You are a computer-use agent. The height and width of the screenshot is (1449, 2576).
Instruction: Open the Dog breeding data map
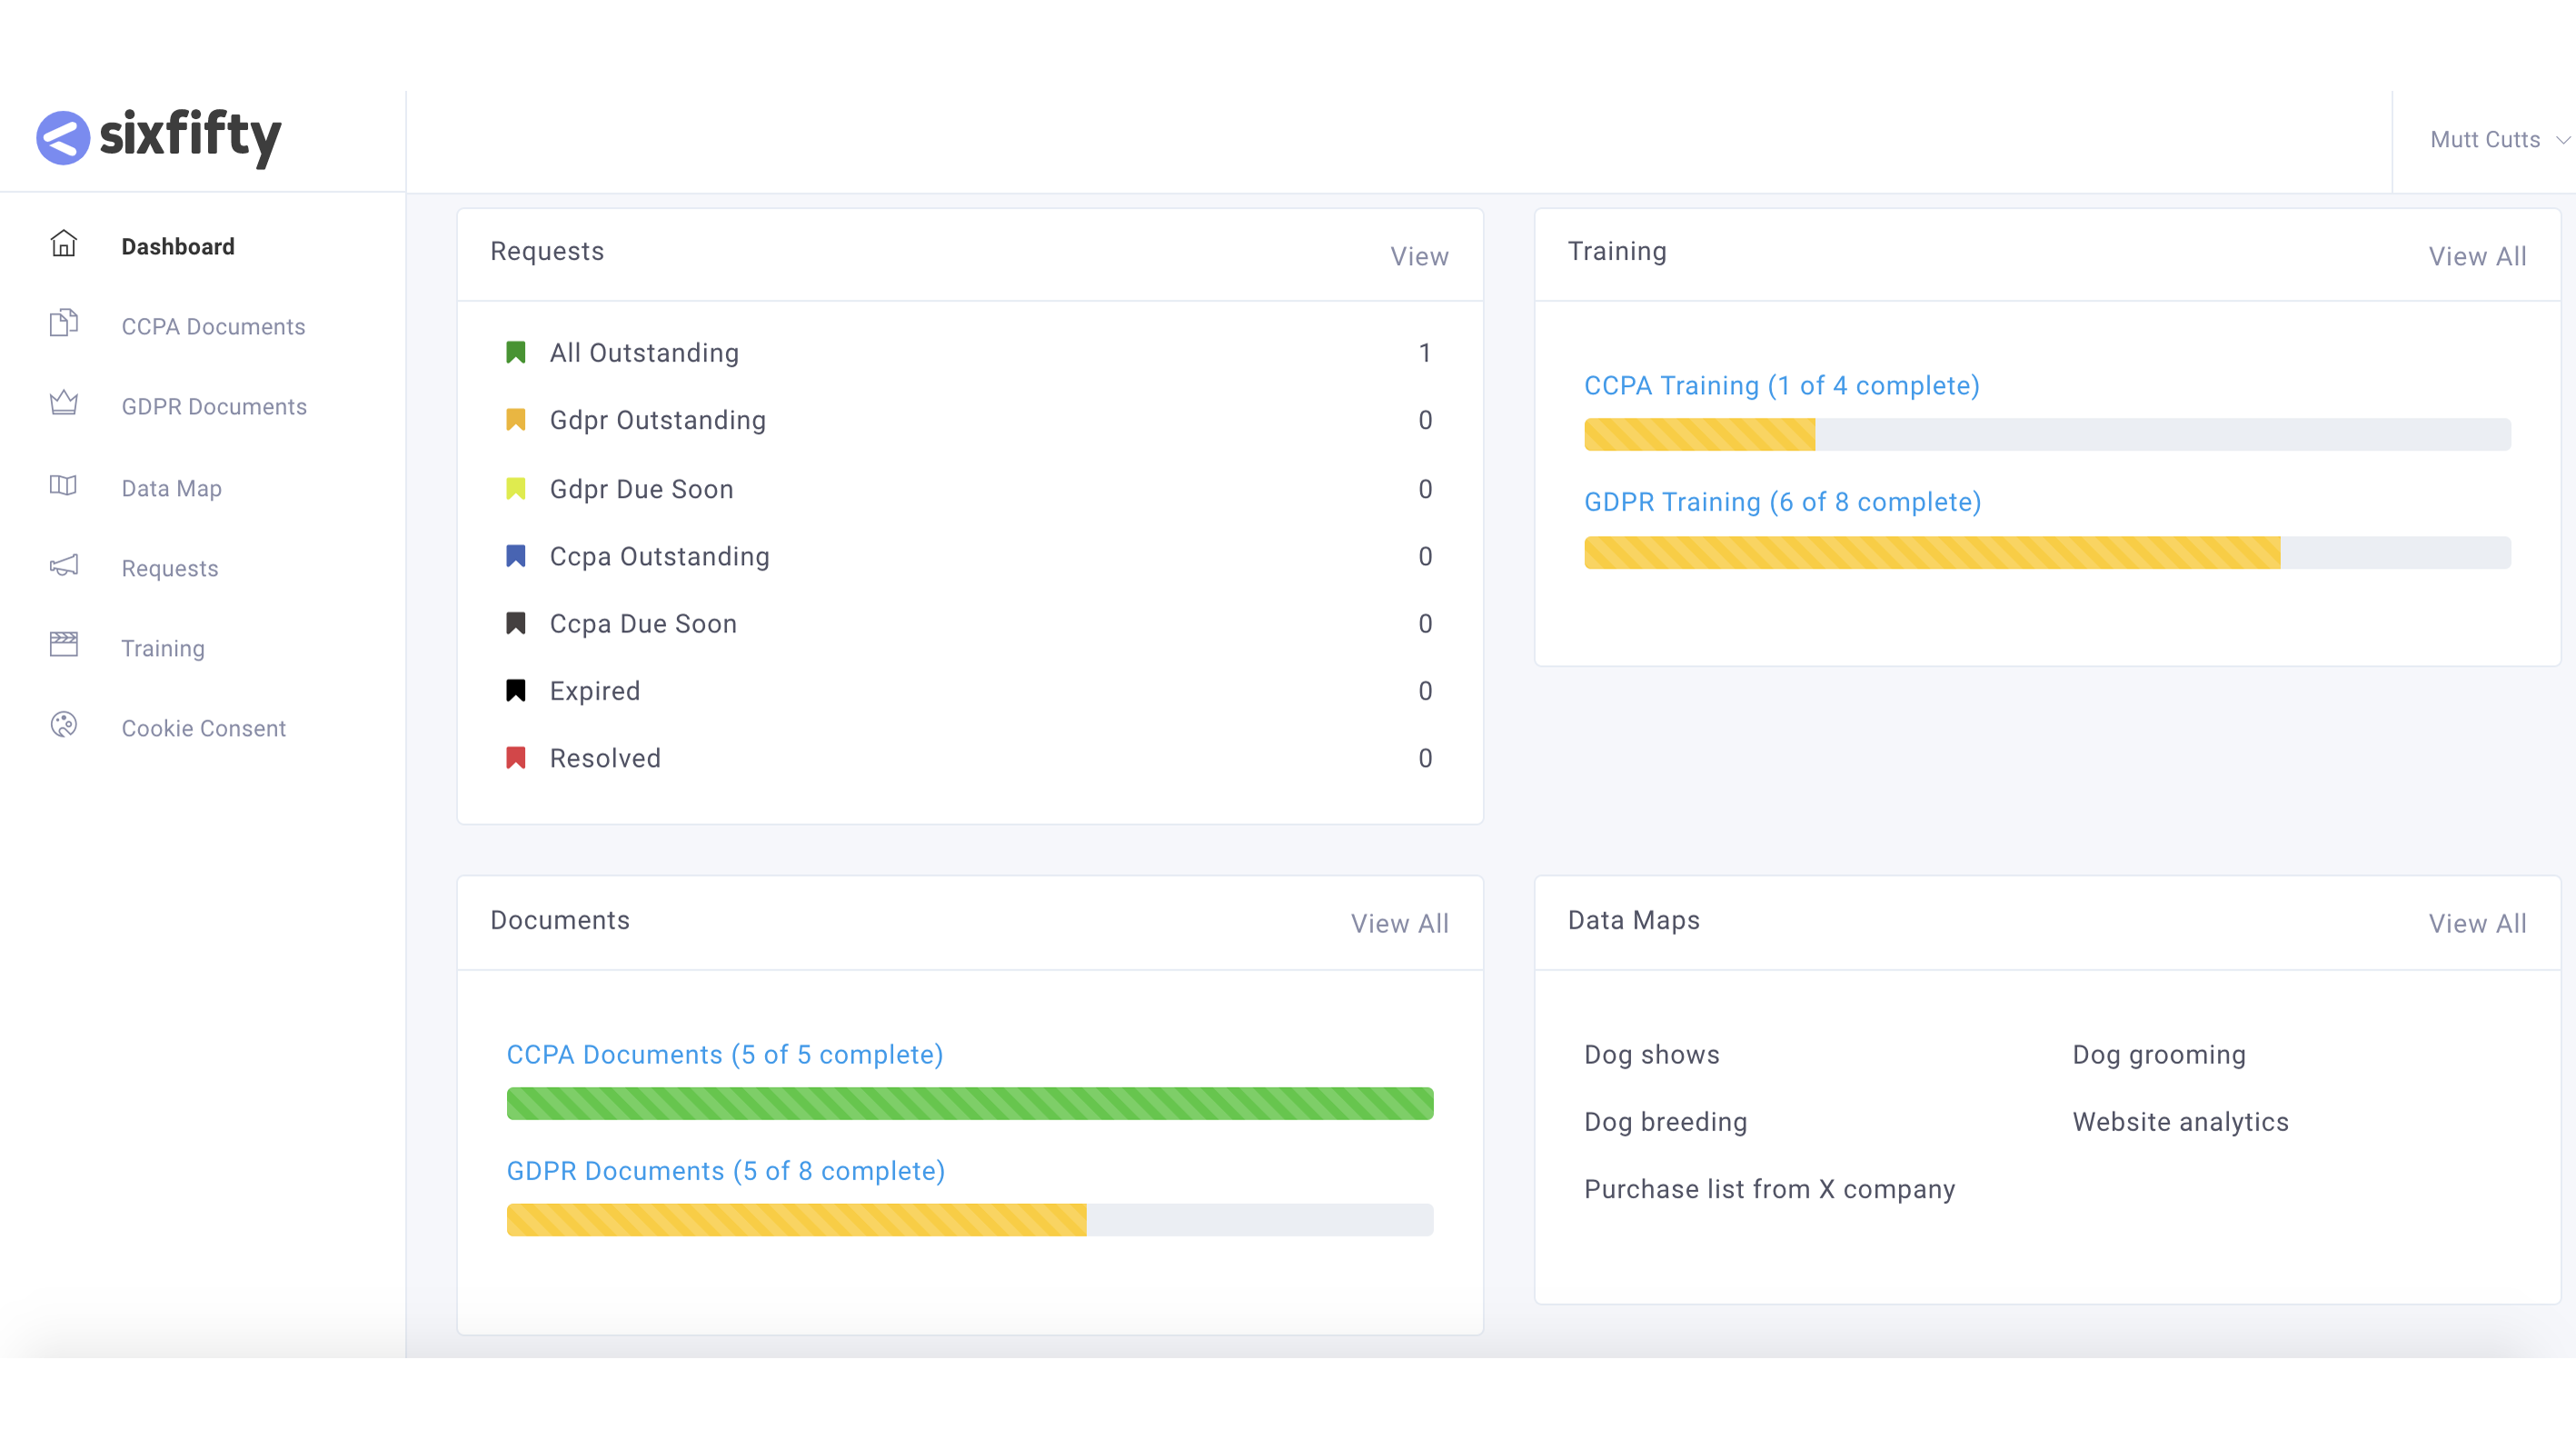[x=1666, y=1122]
